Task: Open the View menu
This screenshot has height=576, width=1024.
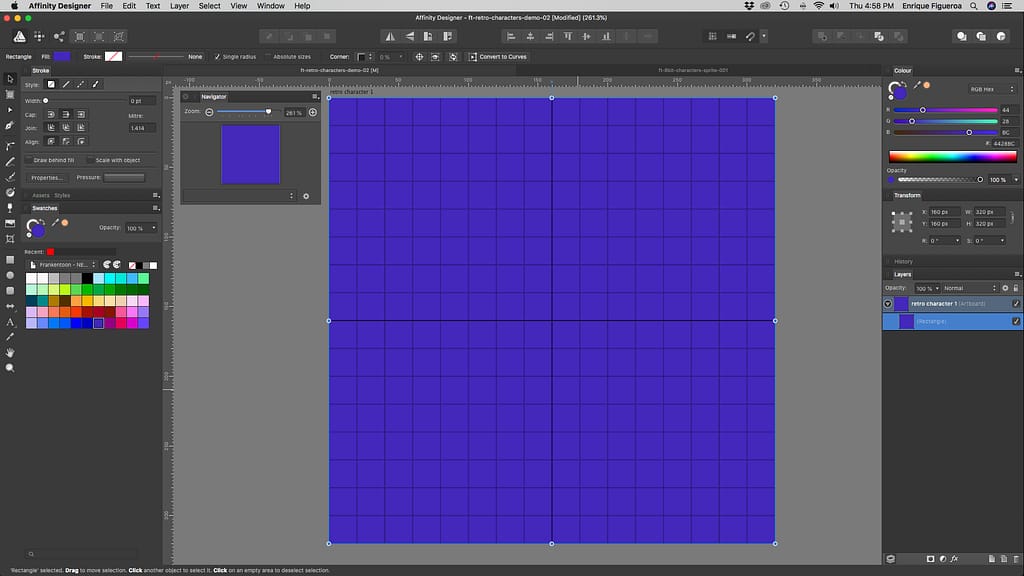Action: click(x=238, y=6)
